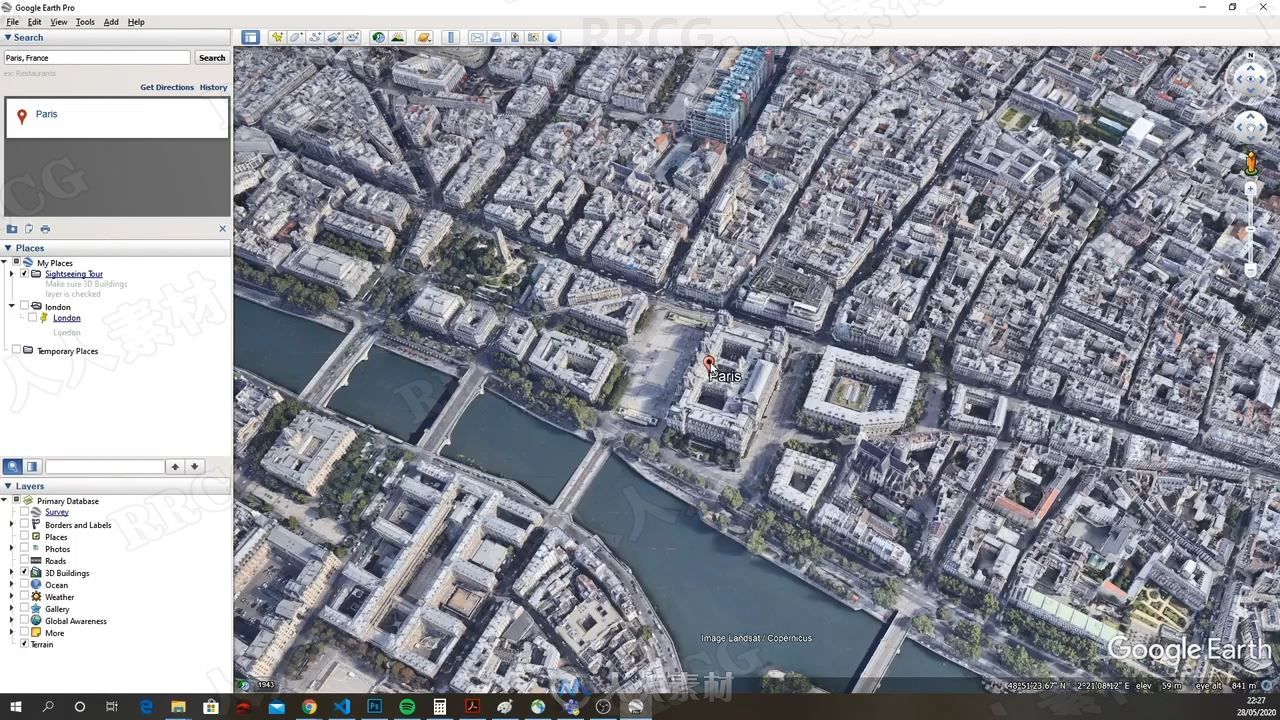Check the Temporary Places checkbox
Screen dimensions: 1280x720
point(16,350)
